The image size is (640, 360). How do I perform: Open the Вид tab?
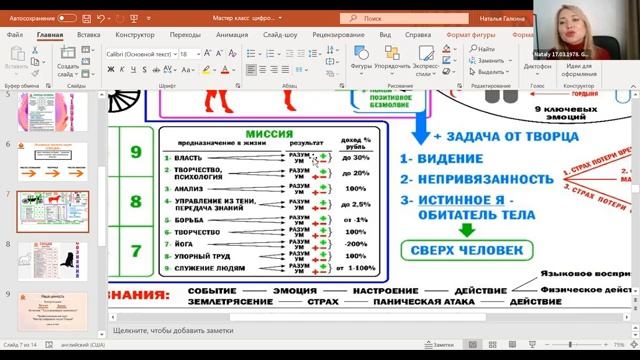(x=385, y=35)
